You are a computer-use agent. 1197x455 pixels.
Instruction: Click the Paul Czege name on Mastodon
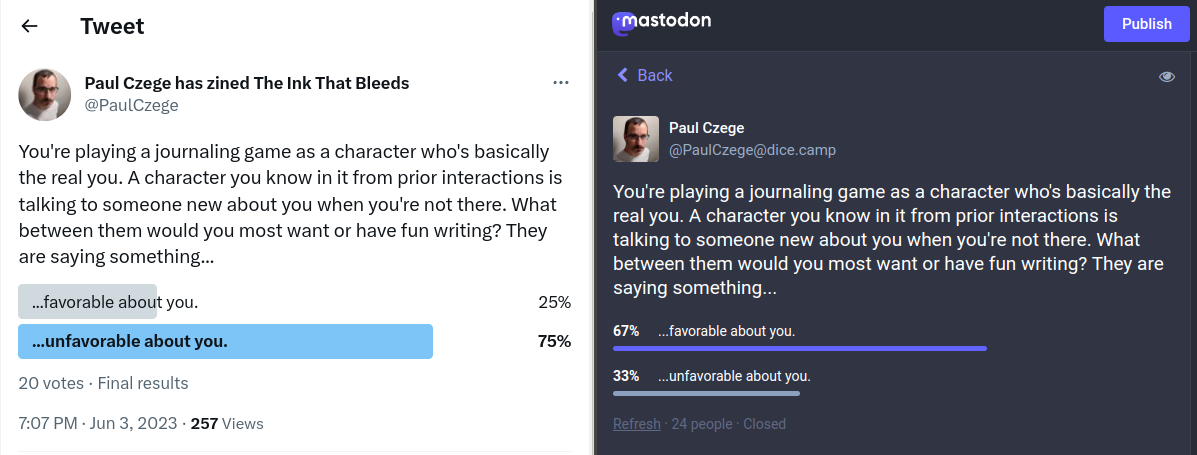706,128
